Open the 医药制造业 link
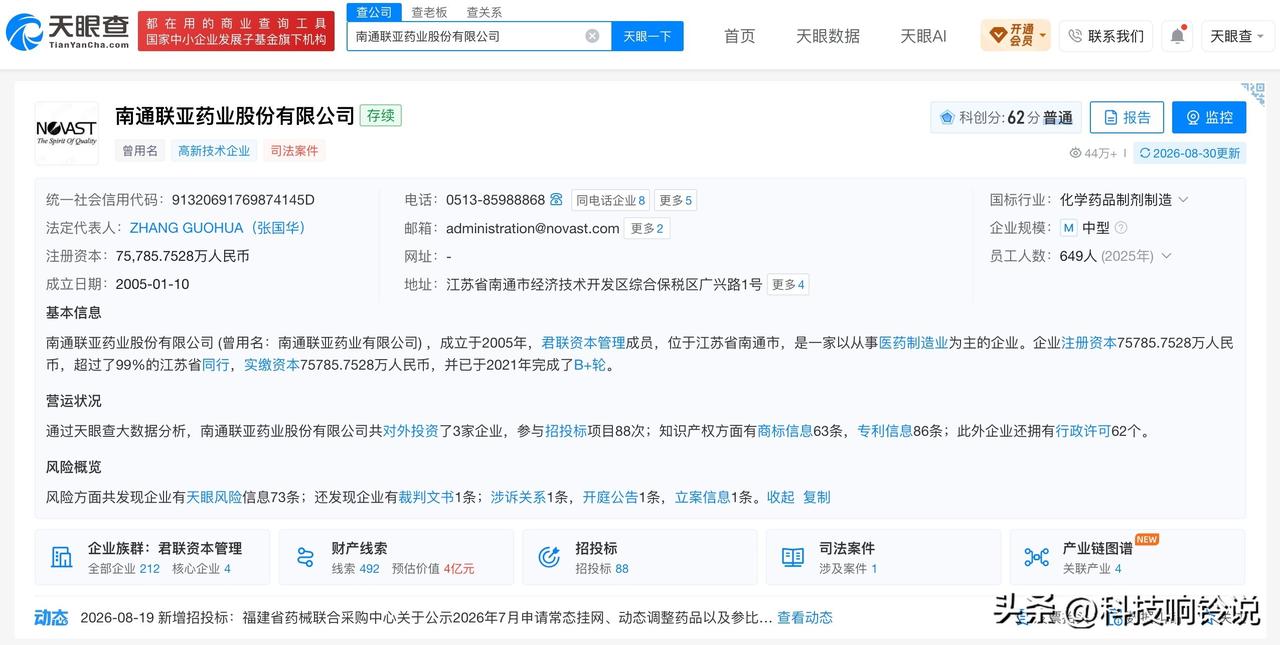The width and height of the screenshot is (1280, 645). (x=913, y=343)
